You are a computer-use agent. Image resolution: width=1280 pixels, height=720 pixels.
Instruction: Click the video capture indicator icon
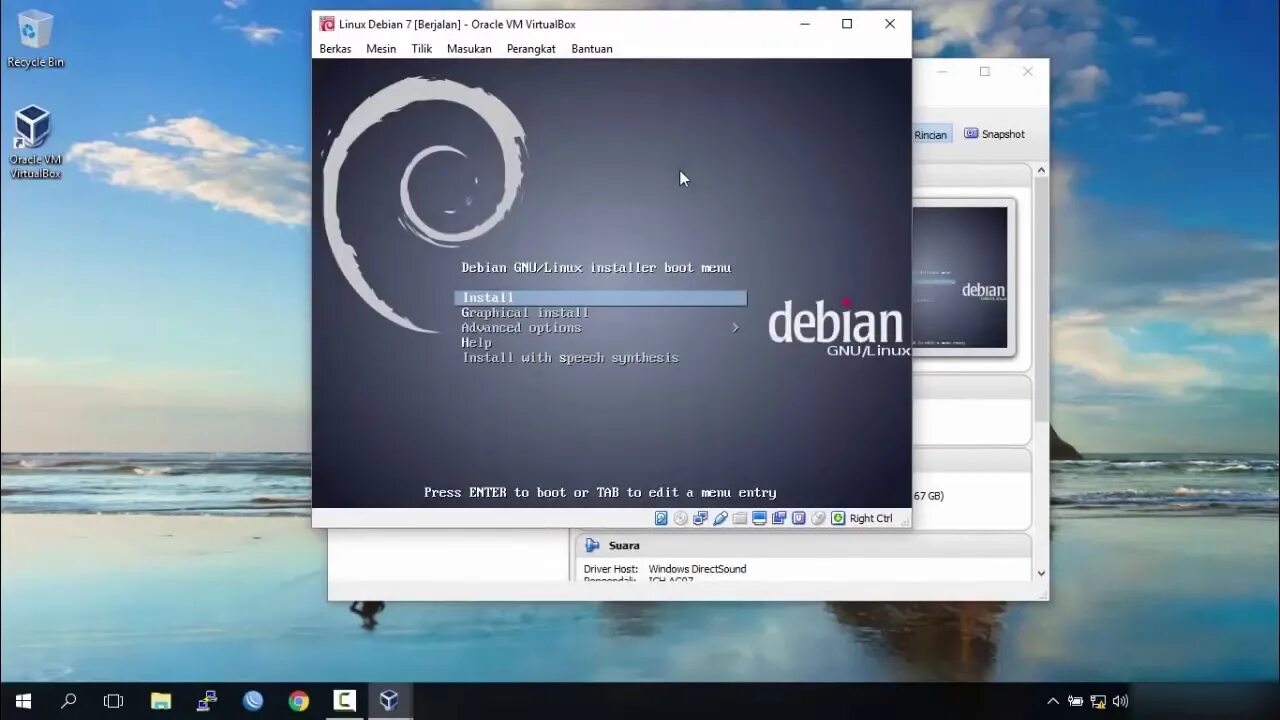(779, 518)
